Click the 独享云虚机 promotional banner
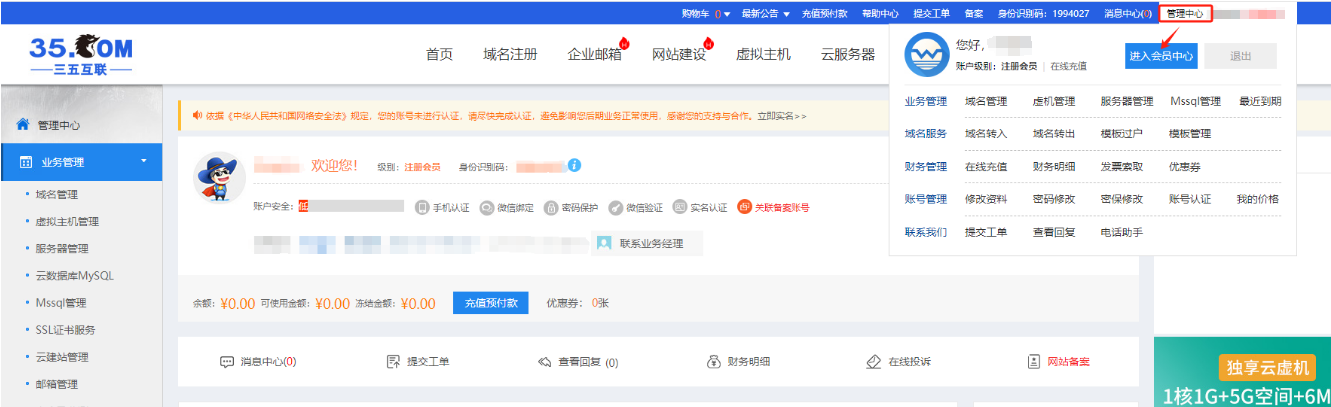This screenshot has height=407, width=1331. [1242, 372]
